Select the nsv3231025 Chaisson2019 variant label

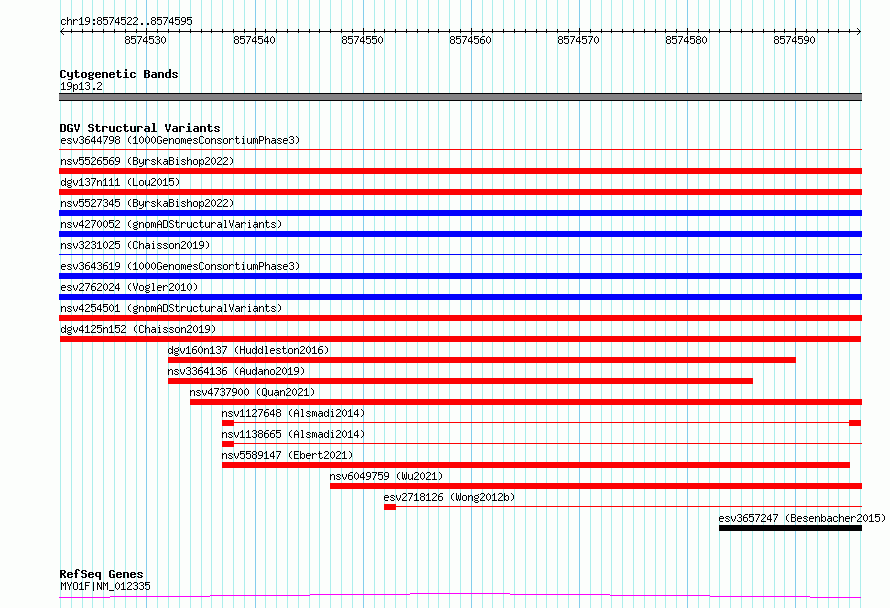click(x=135, y=245)
